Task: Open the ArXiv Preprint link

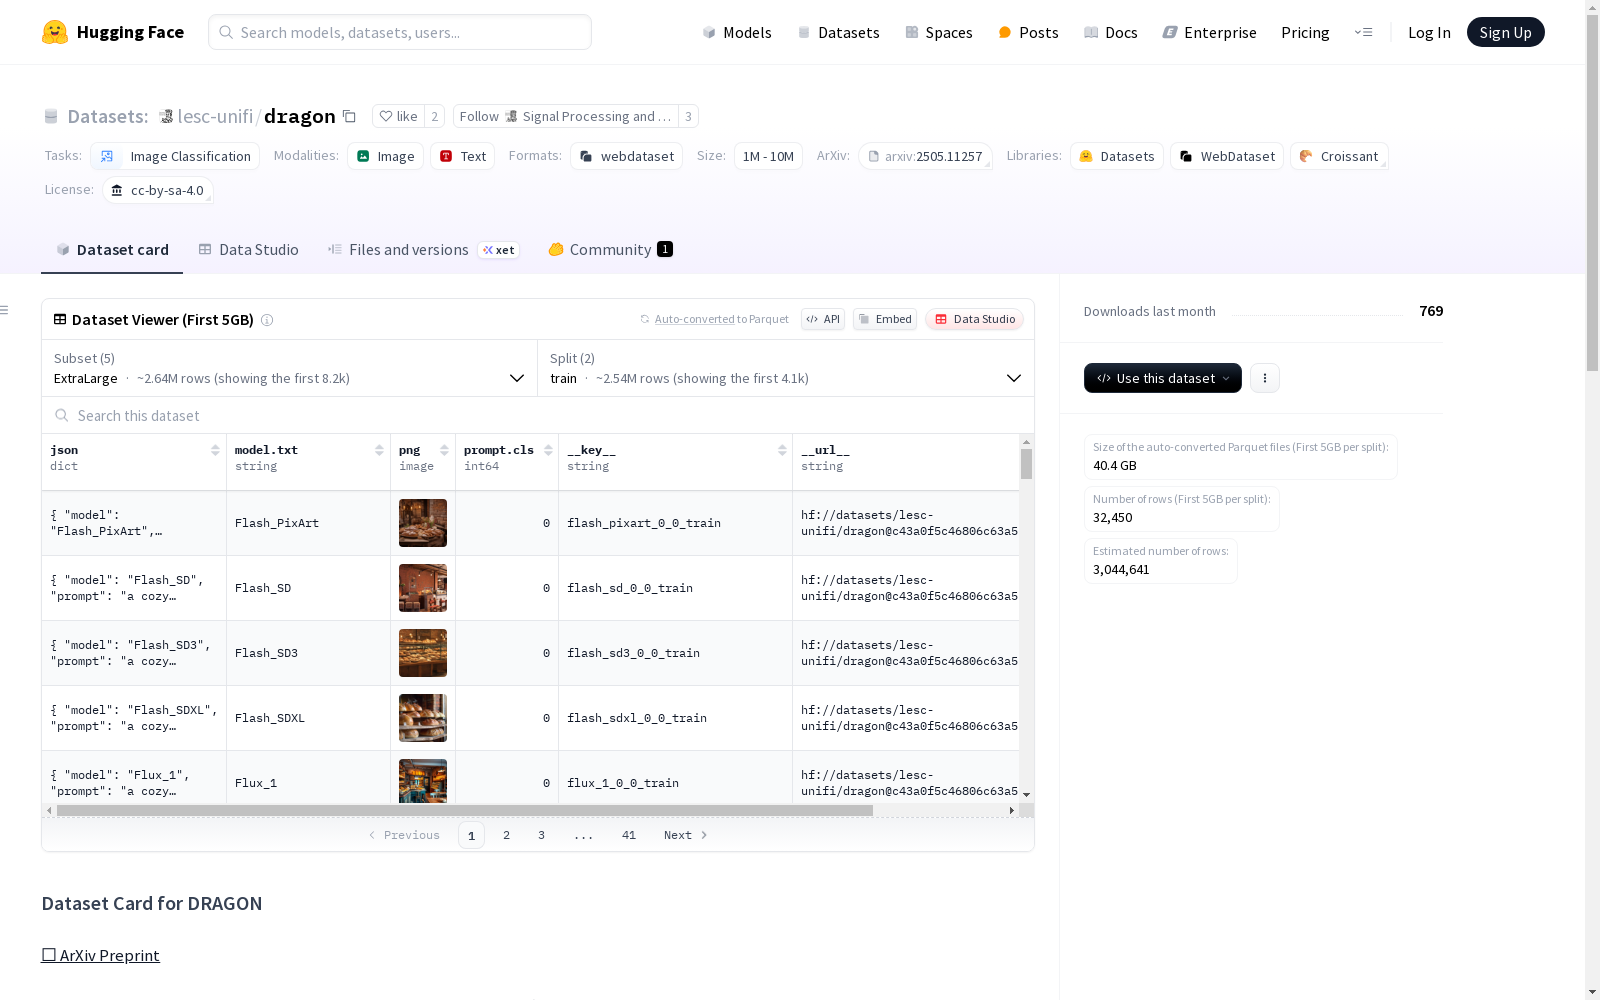Action: (101, 955)
